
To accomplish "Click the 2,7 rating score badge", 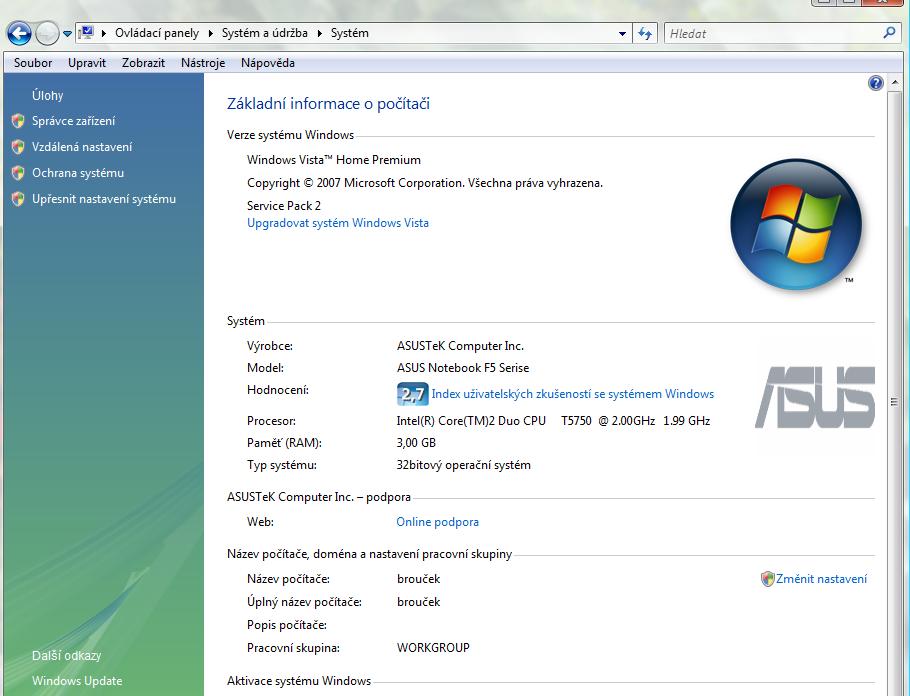I will pyautogui.click(x=413, y=394).
